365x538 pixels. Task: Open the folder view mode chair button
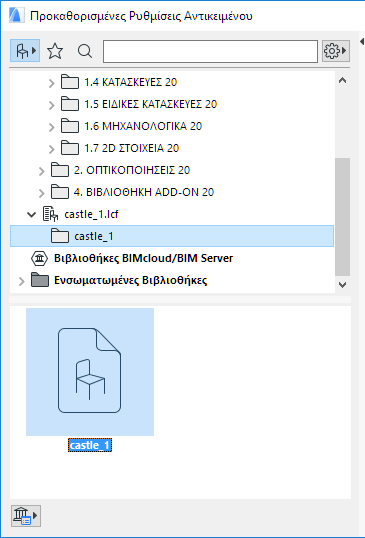pyautogui.click(x=25, y=51)
